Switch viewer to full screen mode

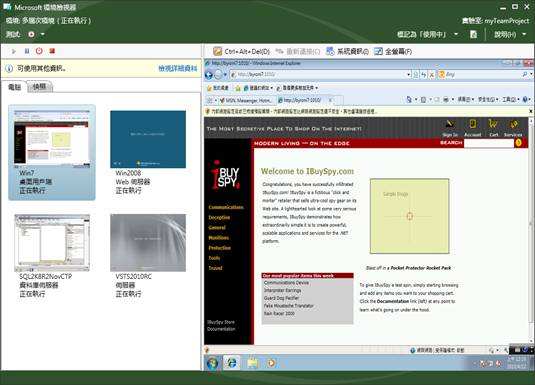393,52
